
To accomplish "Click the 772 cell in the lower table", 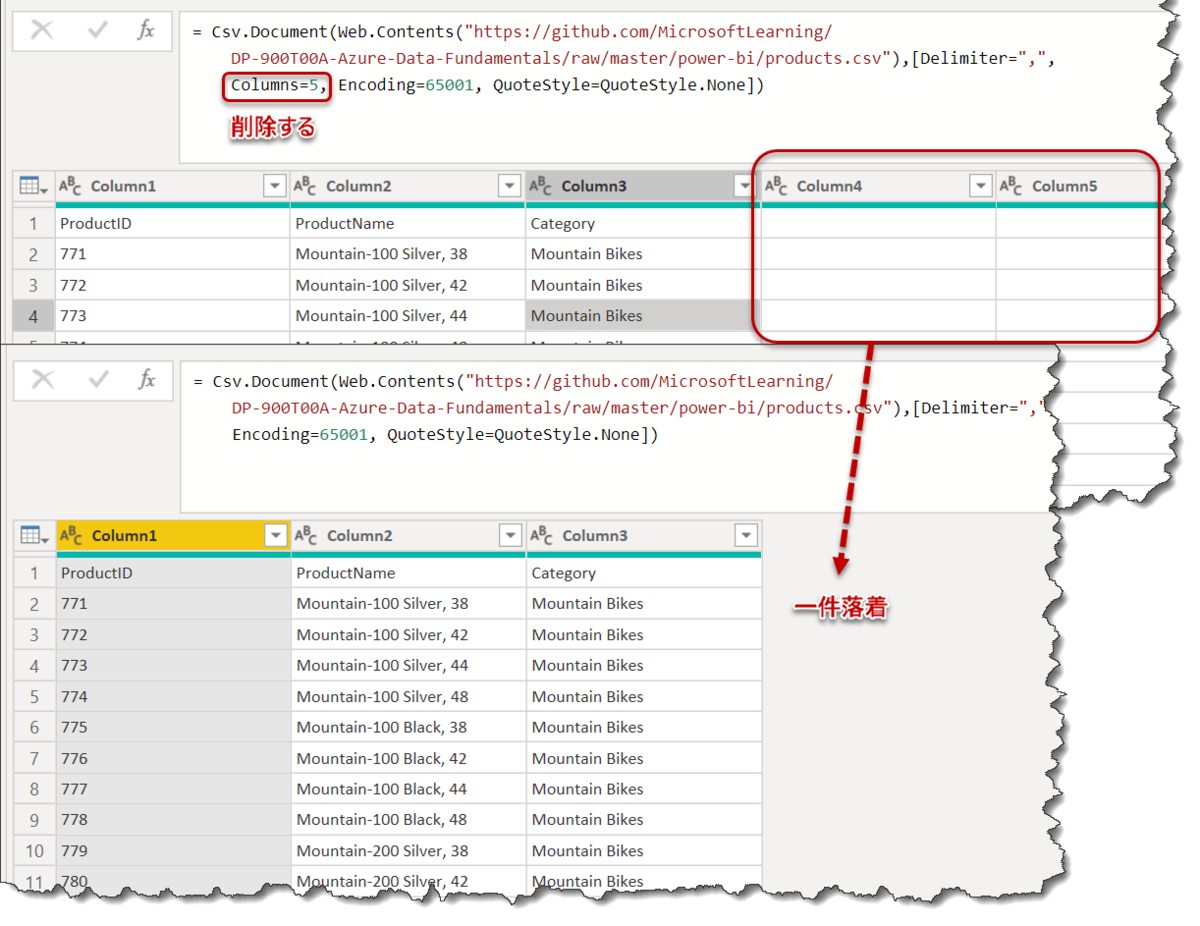I will (174, 635).
